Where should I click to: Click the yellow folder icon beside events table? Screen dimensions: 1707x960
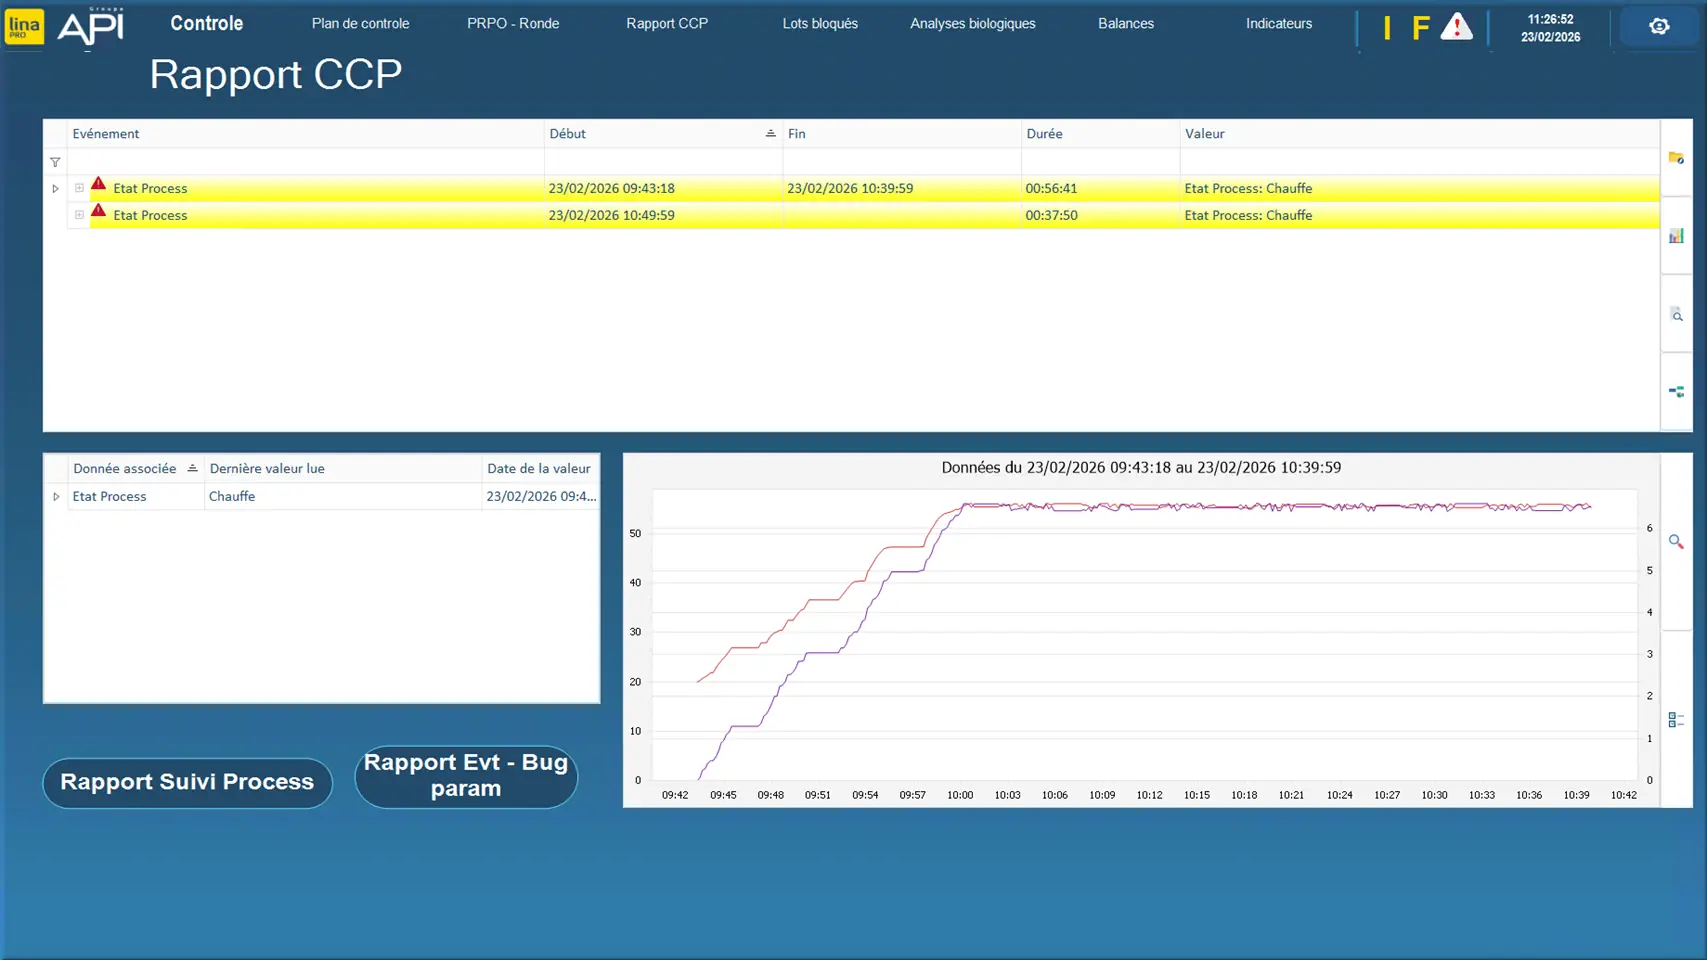1676,158
